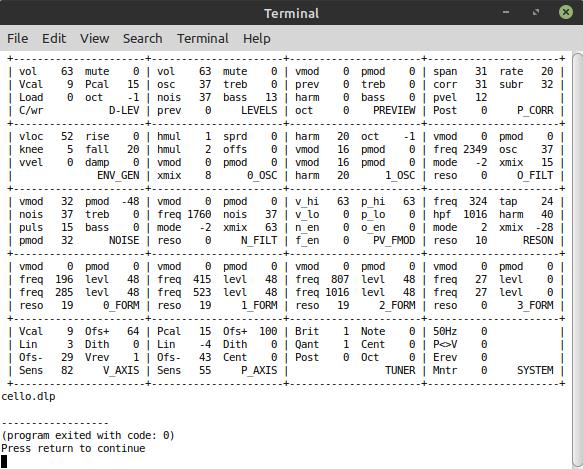Click the D-LEV panel label
This screenshot has height=469, width=583.
pyautogui.click(x=124, y=110)
